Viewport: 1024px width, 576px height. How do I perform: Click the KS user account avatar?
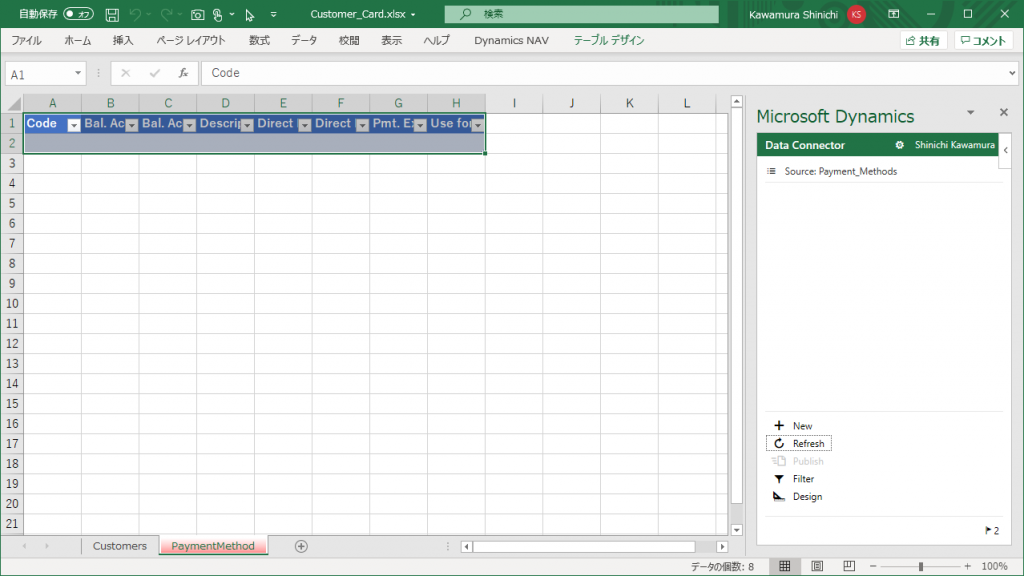pyautogui.click(x=856, y=14)
